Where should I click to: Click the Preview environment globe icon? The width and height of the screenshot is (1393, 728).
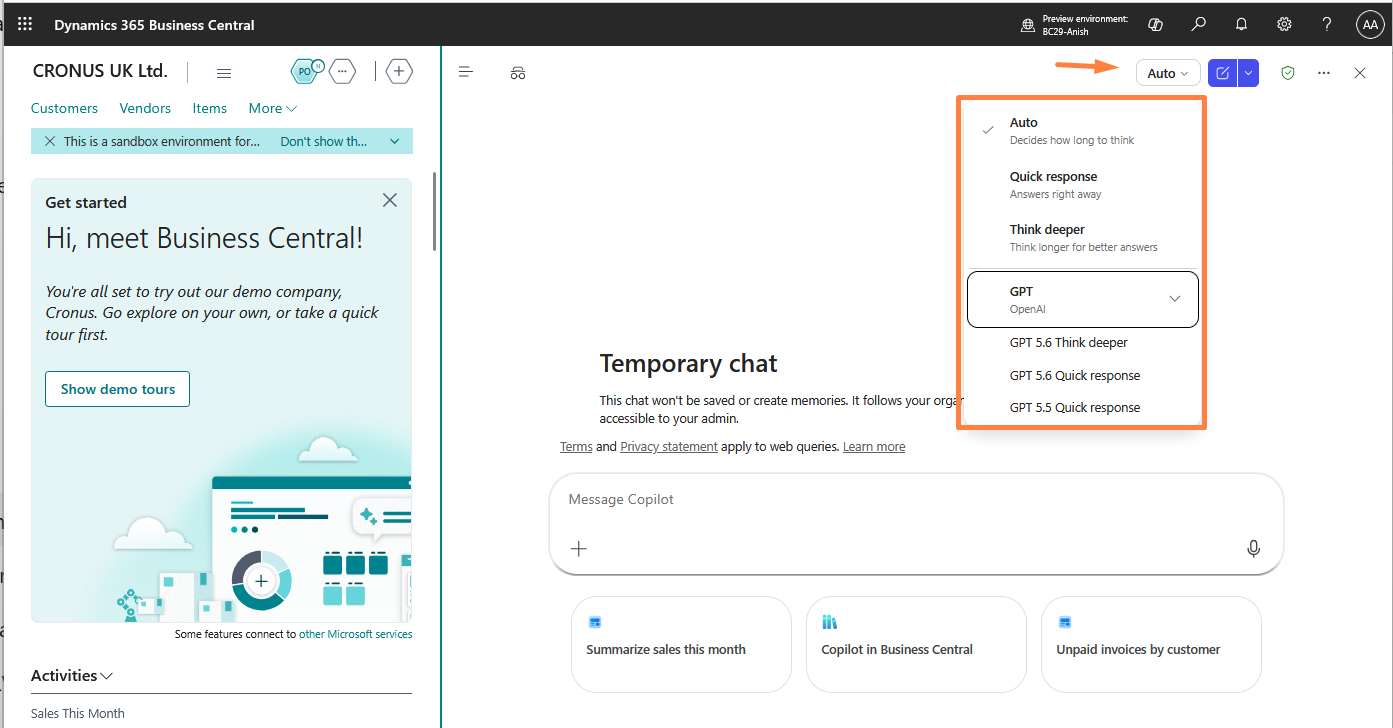click(x=1027, y=25)
